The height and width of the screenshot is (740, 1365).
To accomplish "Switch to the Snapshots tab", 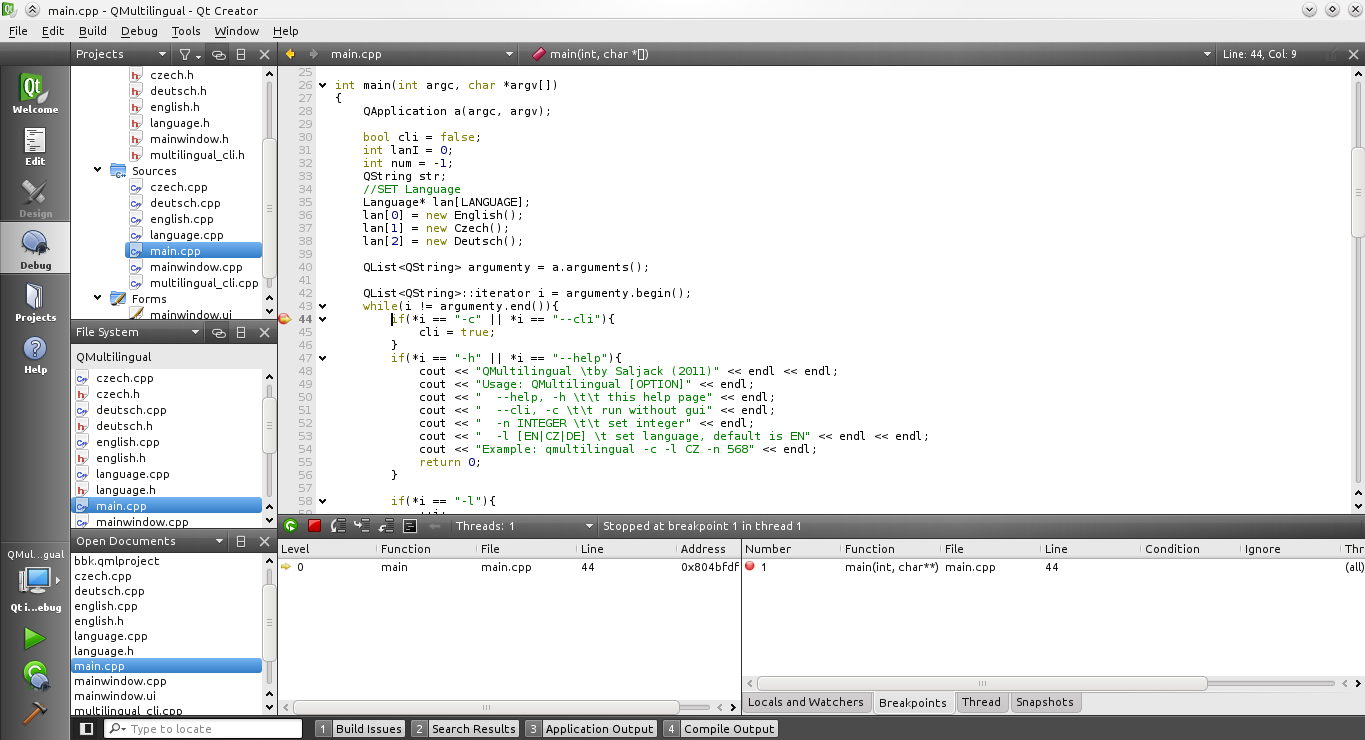I will 1045,702.
